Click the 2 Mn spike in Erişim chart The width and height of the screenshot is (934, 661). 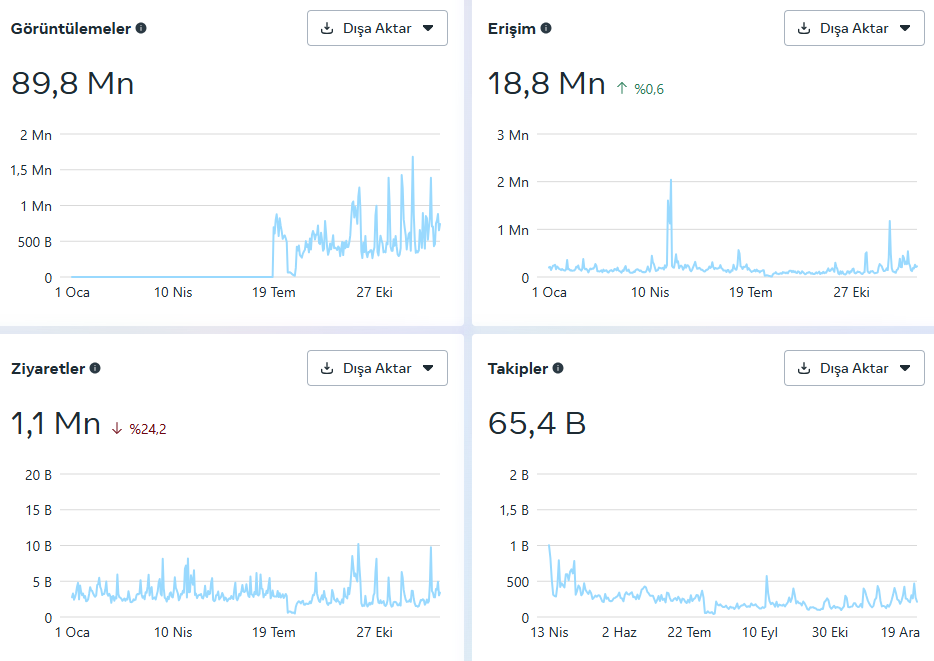(x=671, y=181)
